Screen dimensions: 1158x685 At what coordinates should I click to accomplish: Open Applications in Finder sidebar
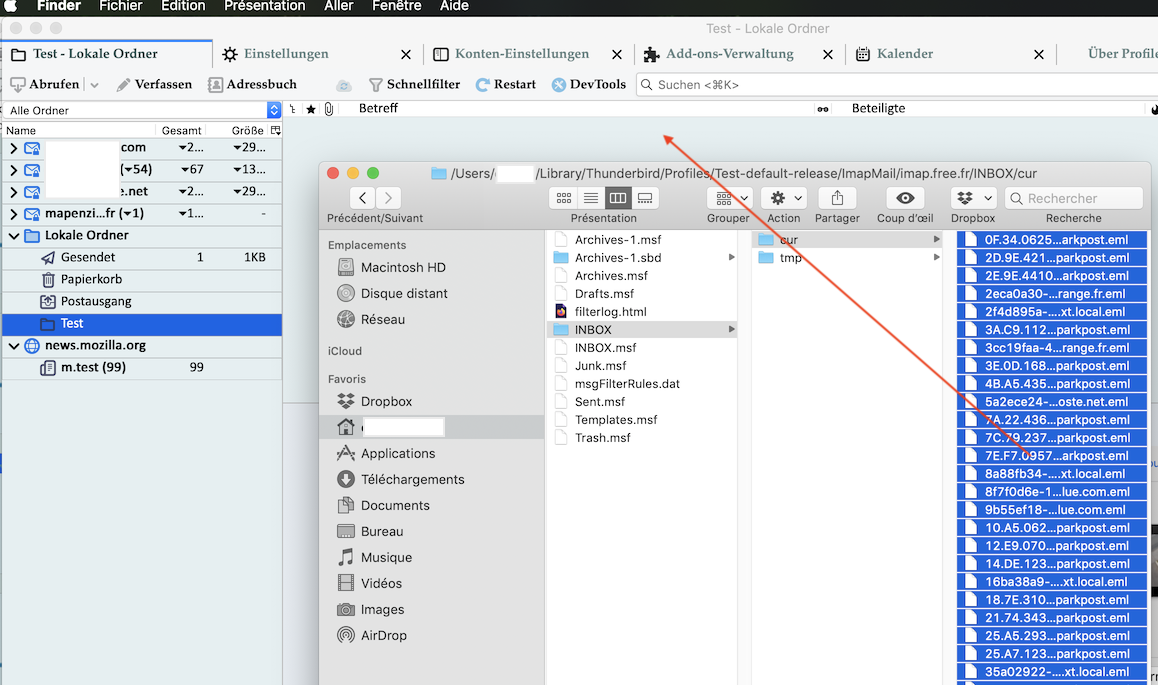[397, 453]
